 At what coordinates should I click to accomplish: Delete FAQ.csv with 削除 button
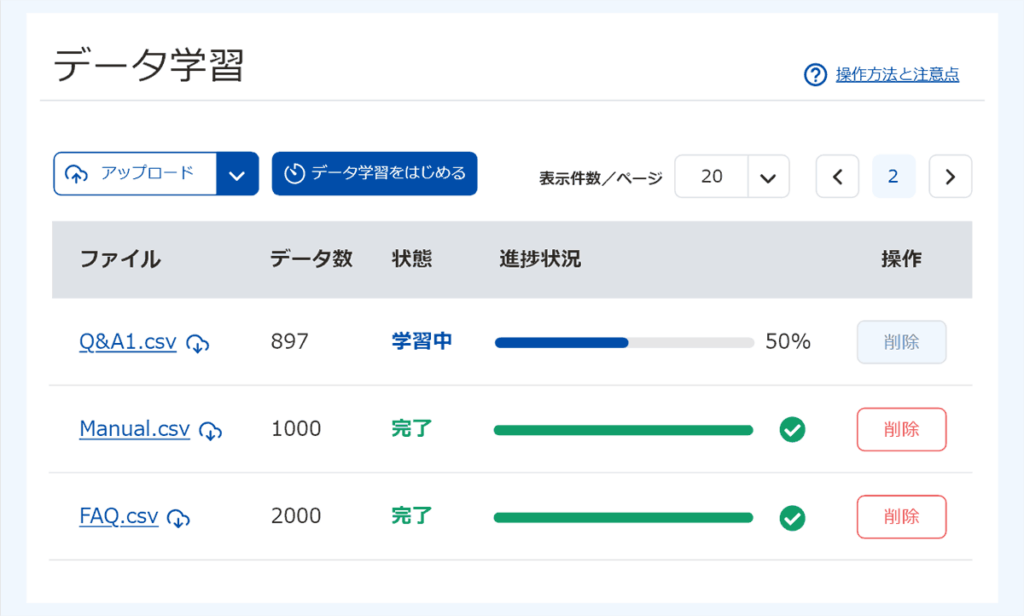pyautogui.click(x=901, y=517)
